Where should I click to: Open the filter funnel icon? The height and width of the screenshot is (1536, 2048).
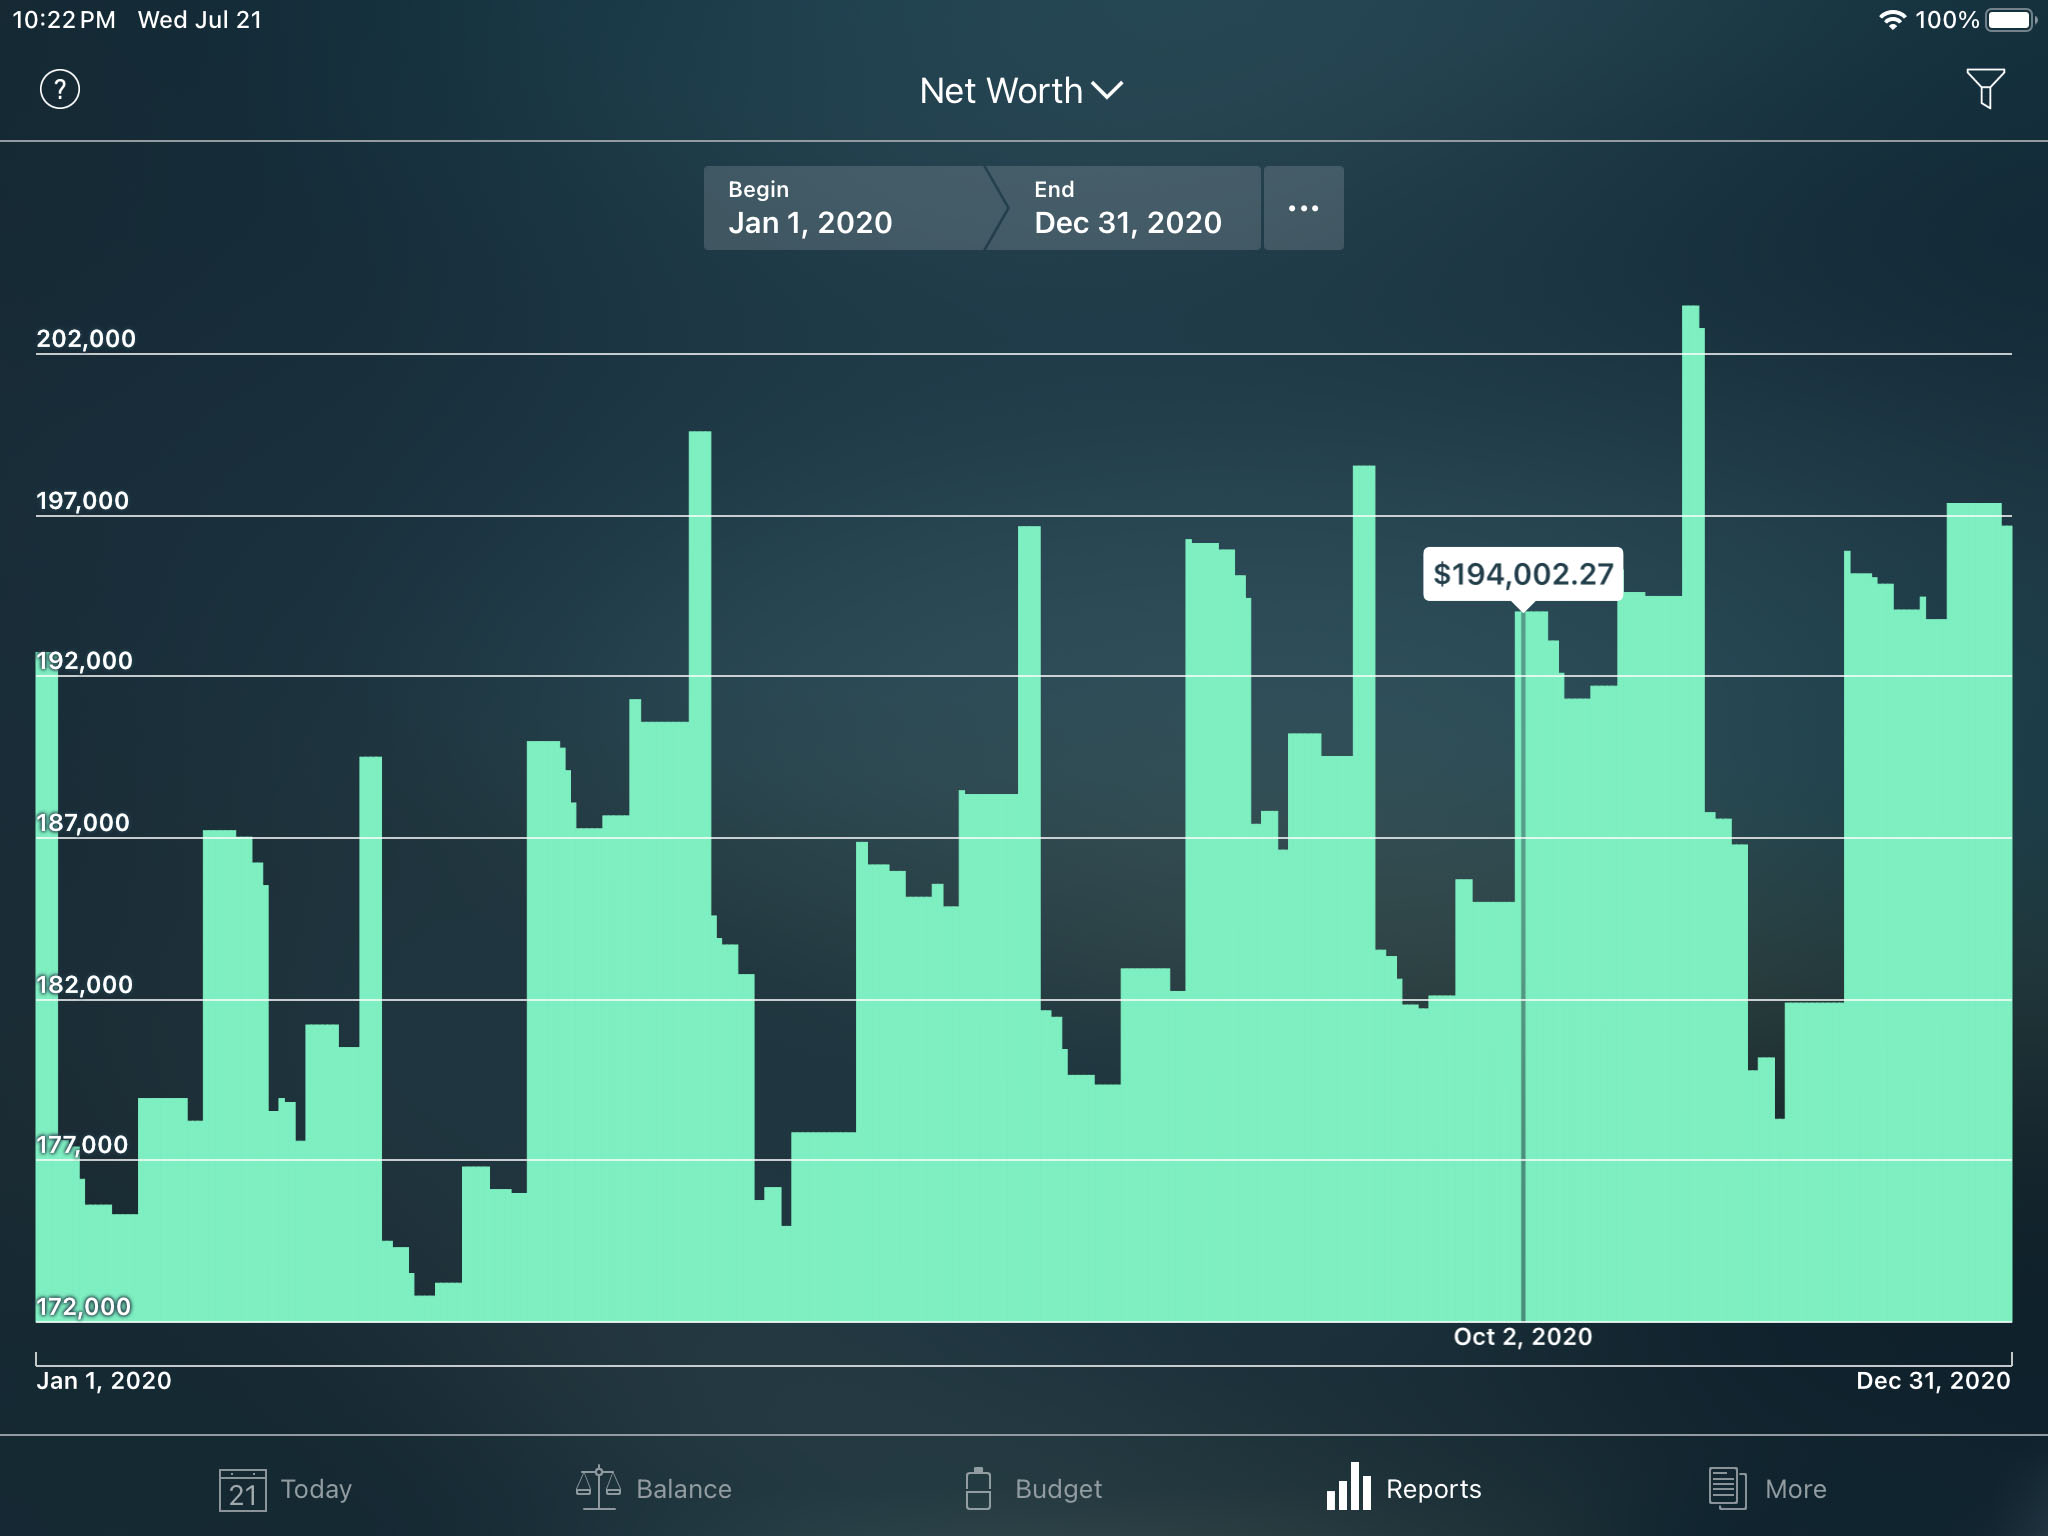[x=1985, y=89]
